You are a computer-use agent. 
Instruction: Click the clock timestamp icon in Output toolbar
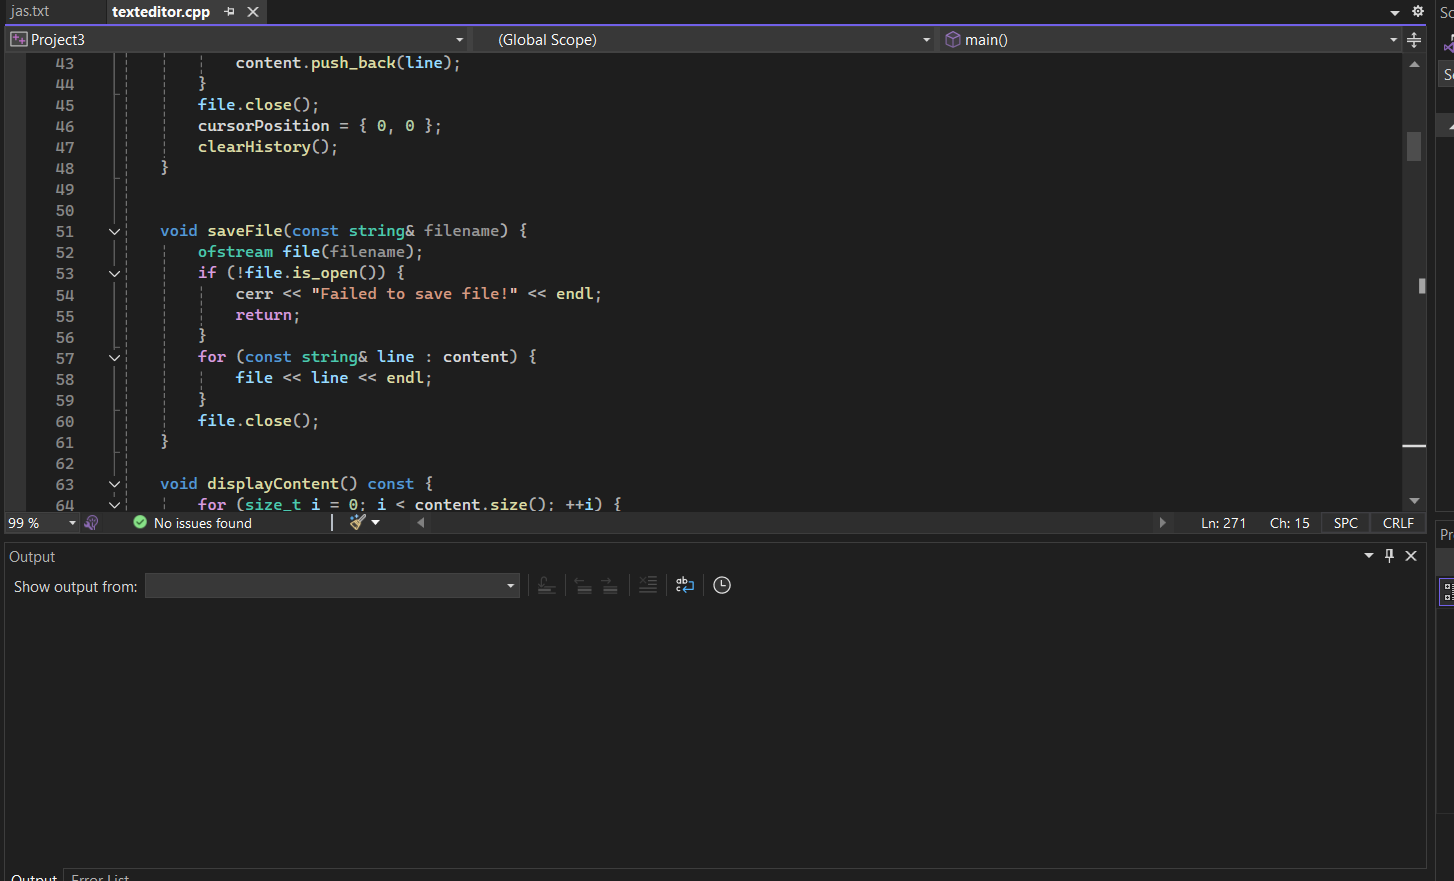pyautogui.click(x=722, y=586)
